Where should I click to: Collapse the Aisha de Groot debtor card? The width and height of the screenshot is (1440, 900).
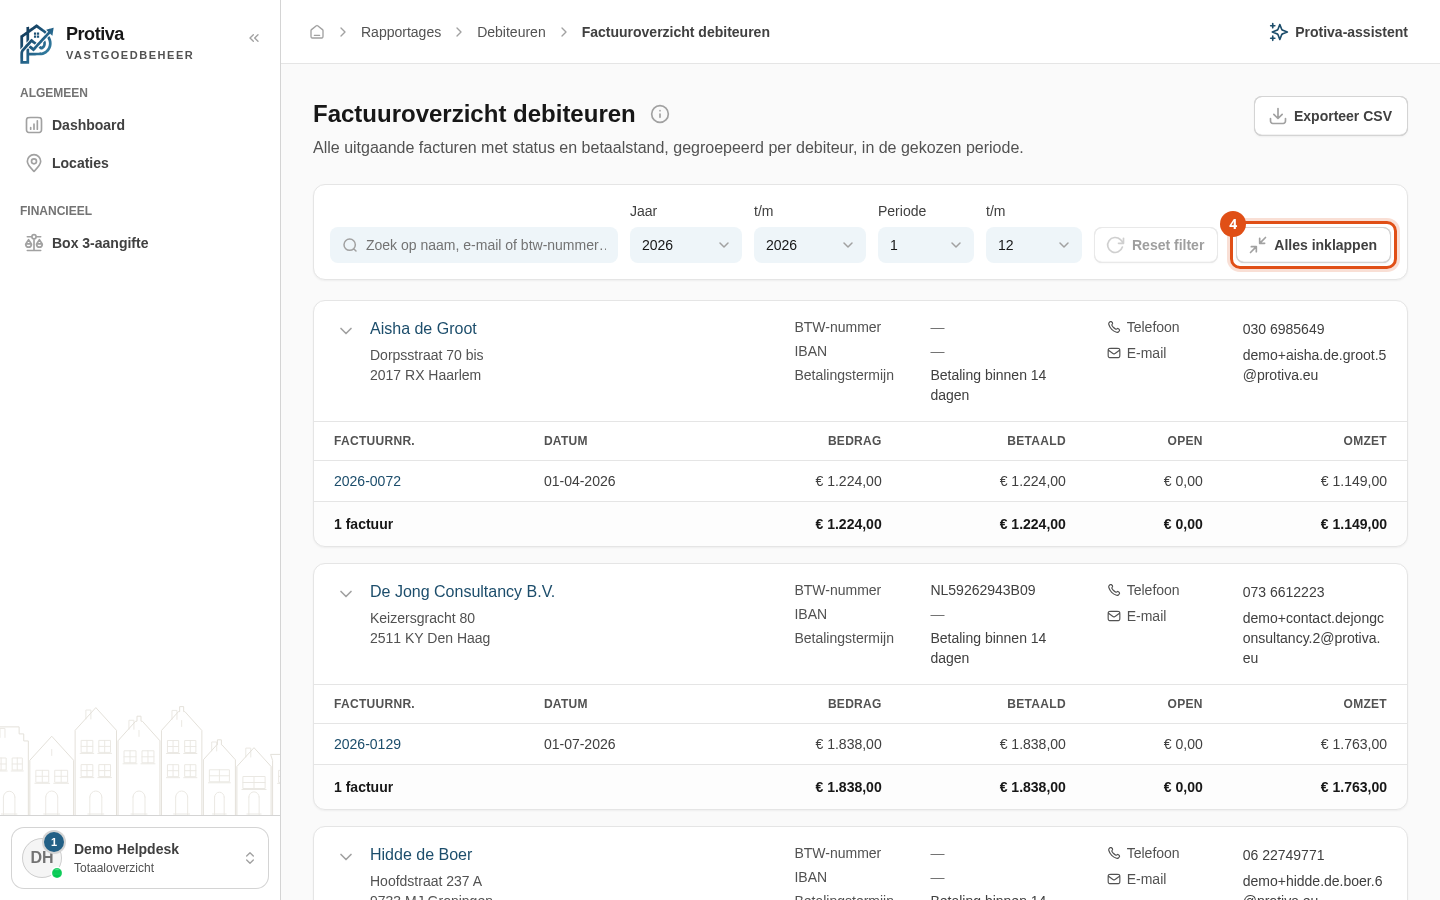click(346, 331)
